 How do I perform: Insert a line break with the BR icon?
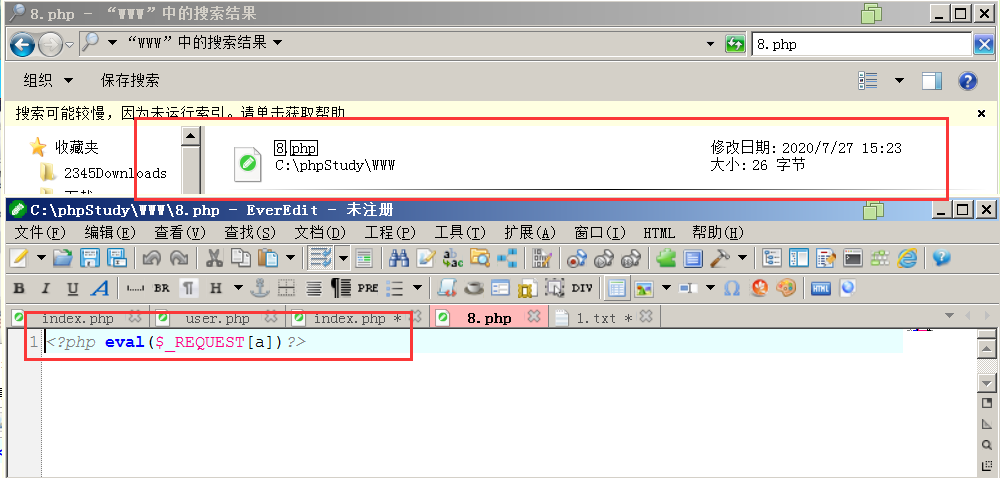point(161,288)
